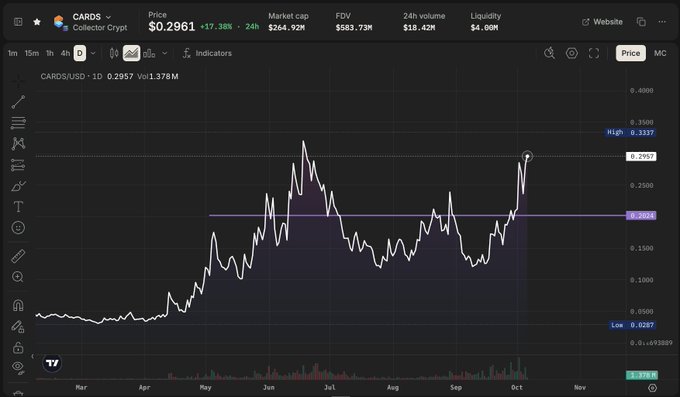Screen dimensions: 680x397
Task: Open chart settings hexagon icon
Action: point(572,53)
